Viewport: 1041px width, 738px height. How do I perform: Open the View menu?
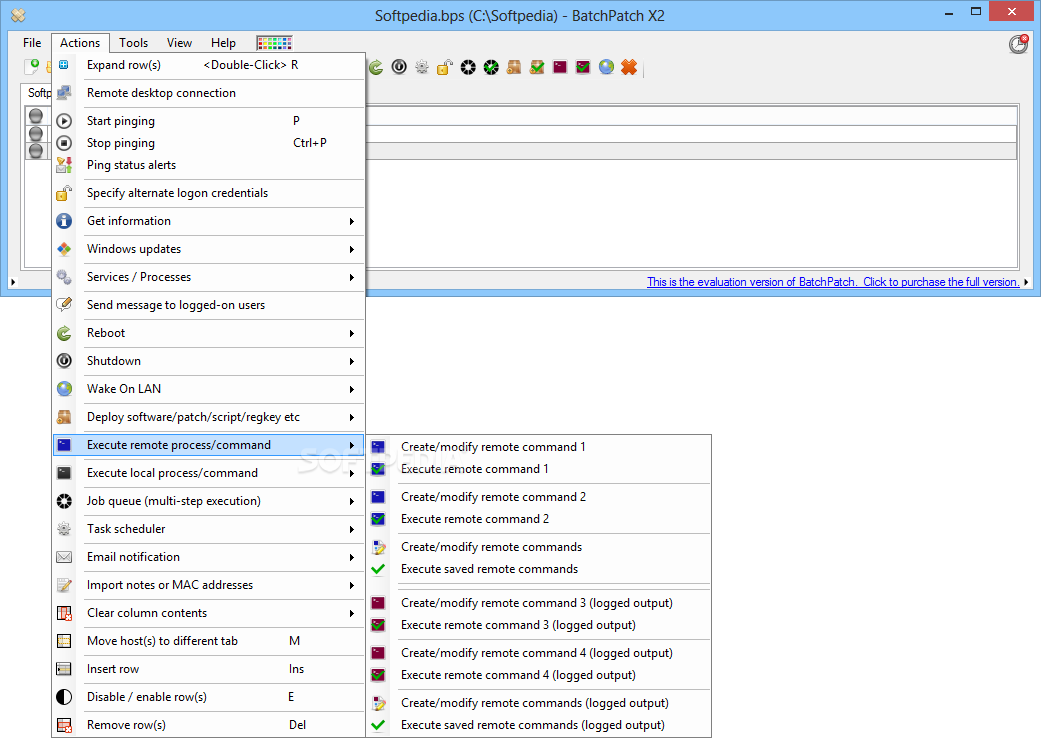(x=179, y=42)
